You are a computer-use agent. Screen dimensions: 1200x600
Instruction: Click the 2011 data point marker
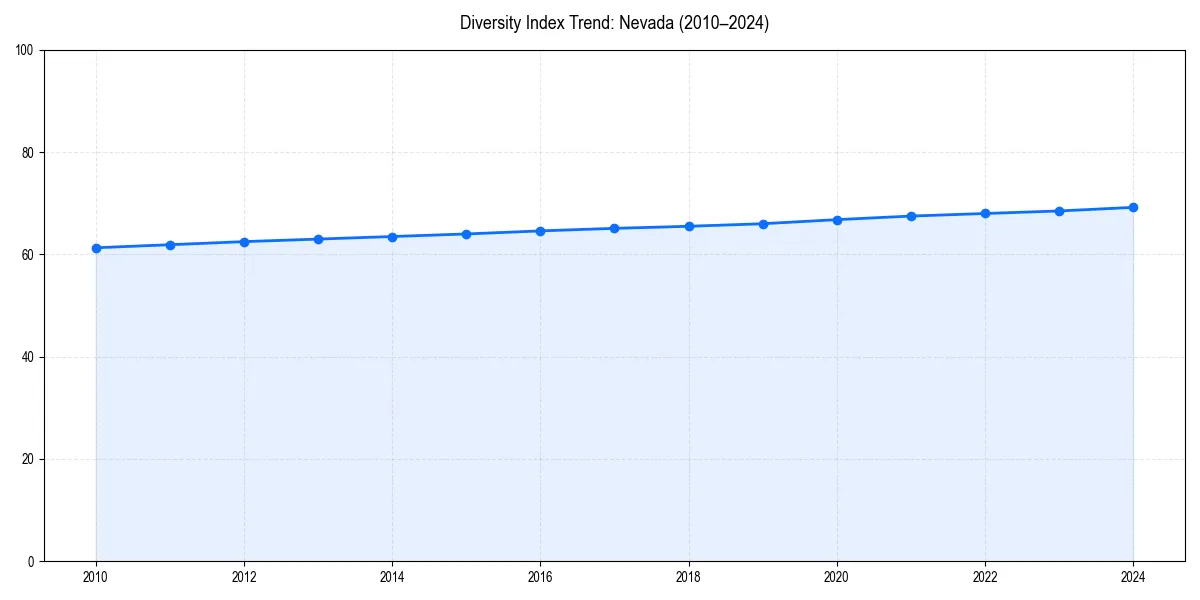(x=170, y=244)
